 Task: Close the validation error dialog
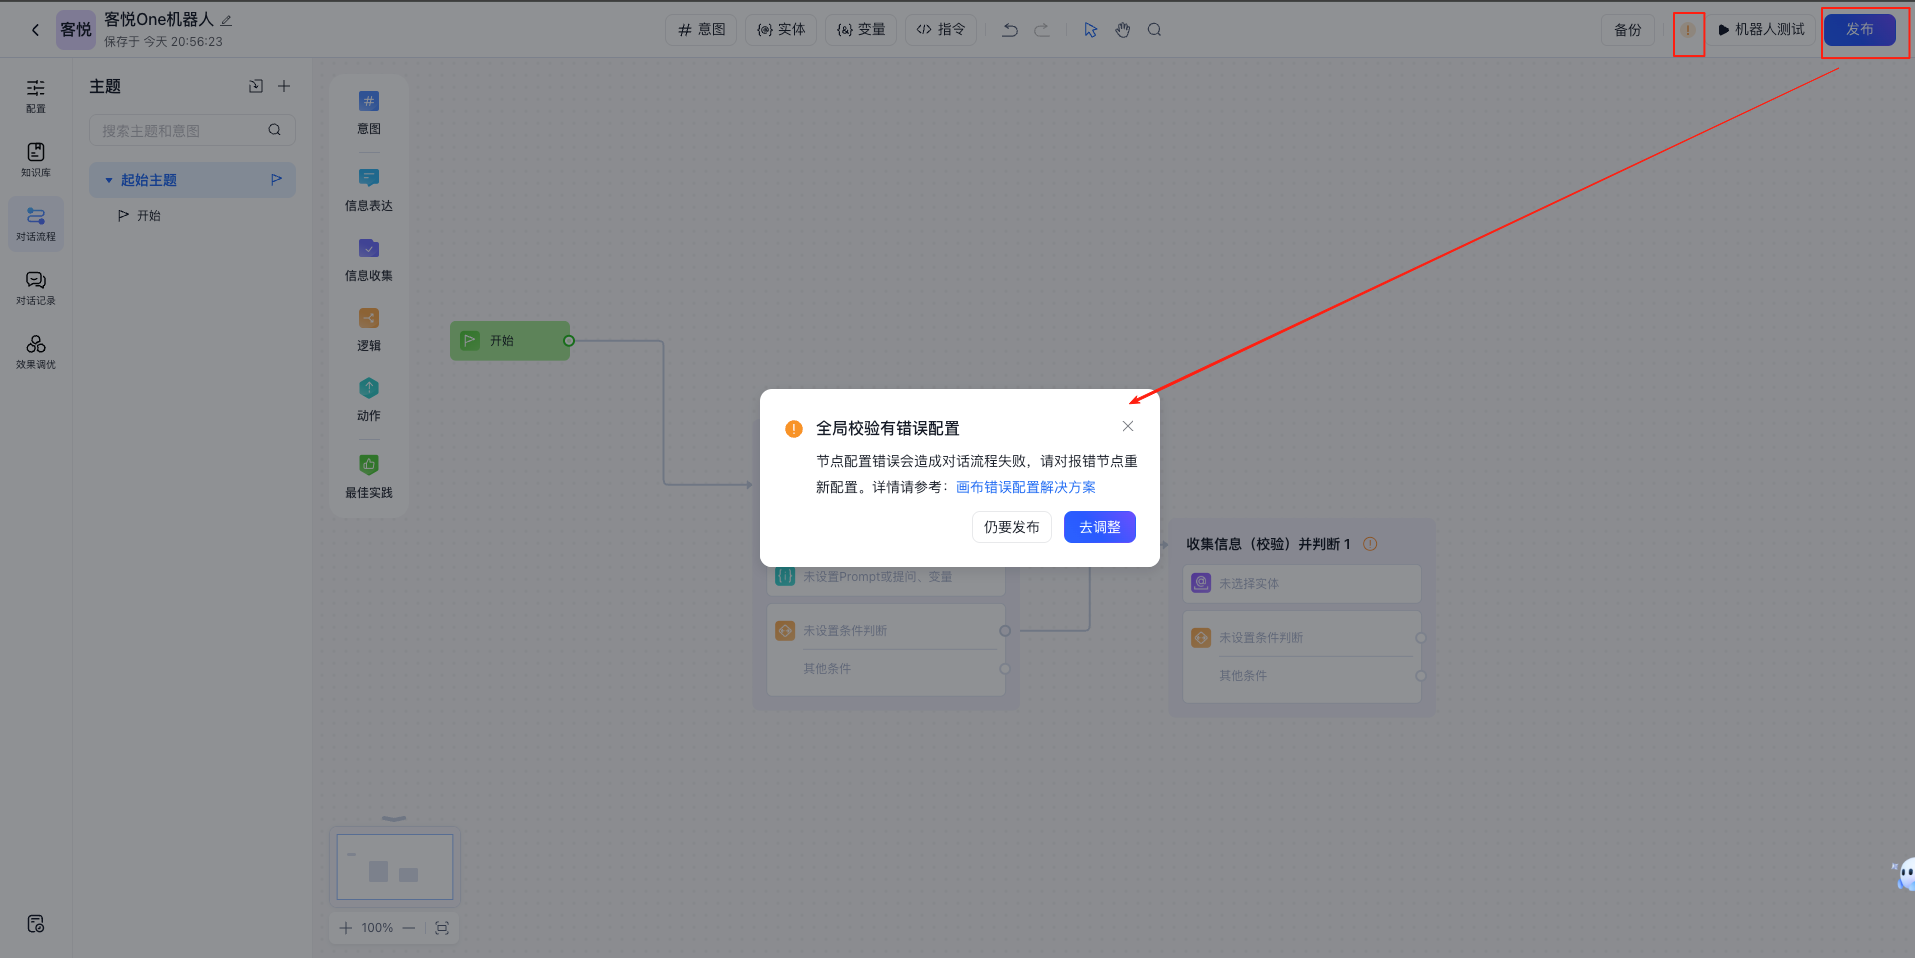point(1127,426)
